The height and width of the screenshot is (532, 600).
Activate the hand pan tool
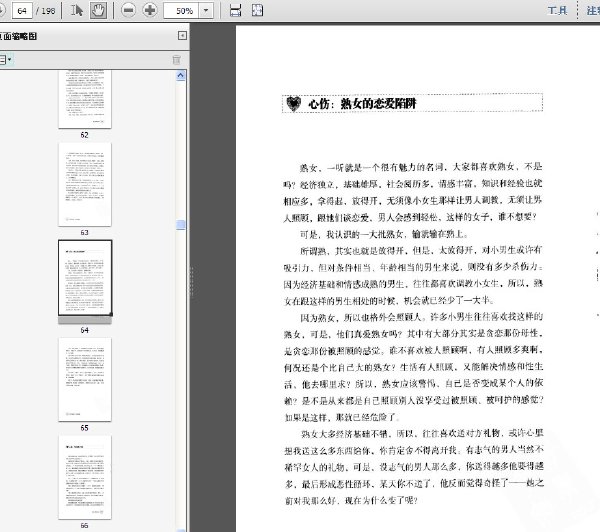pyautogui.click(x=98, y=10)
